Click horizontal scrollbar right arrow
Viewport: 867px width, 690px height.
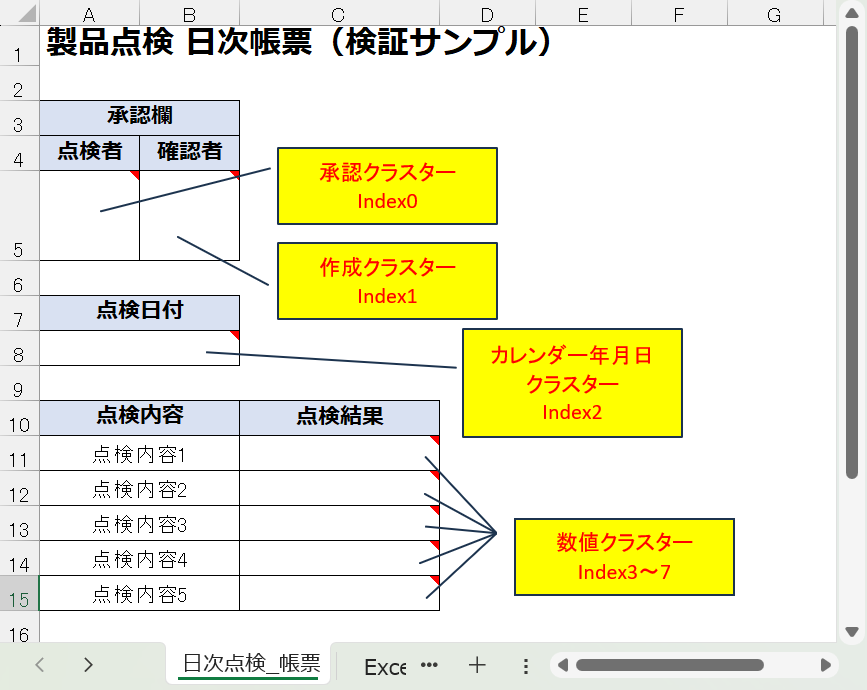point(826,665)
